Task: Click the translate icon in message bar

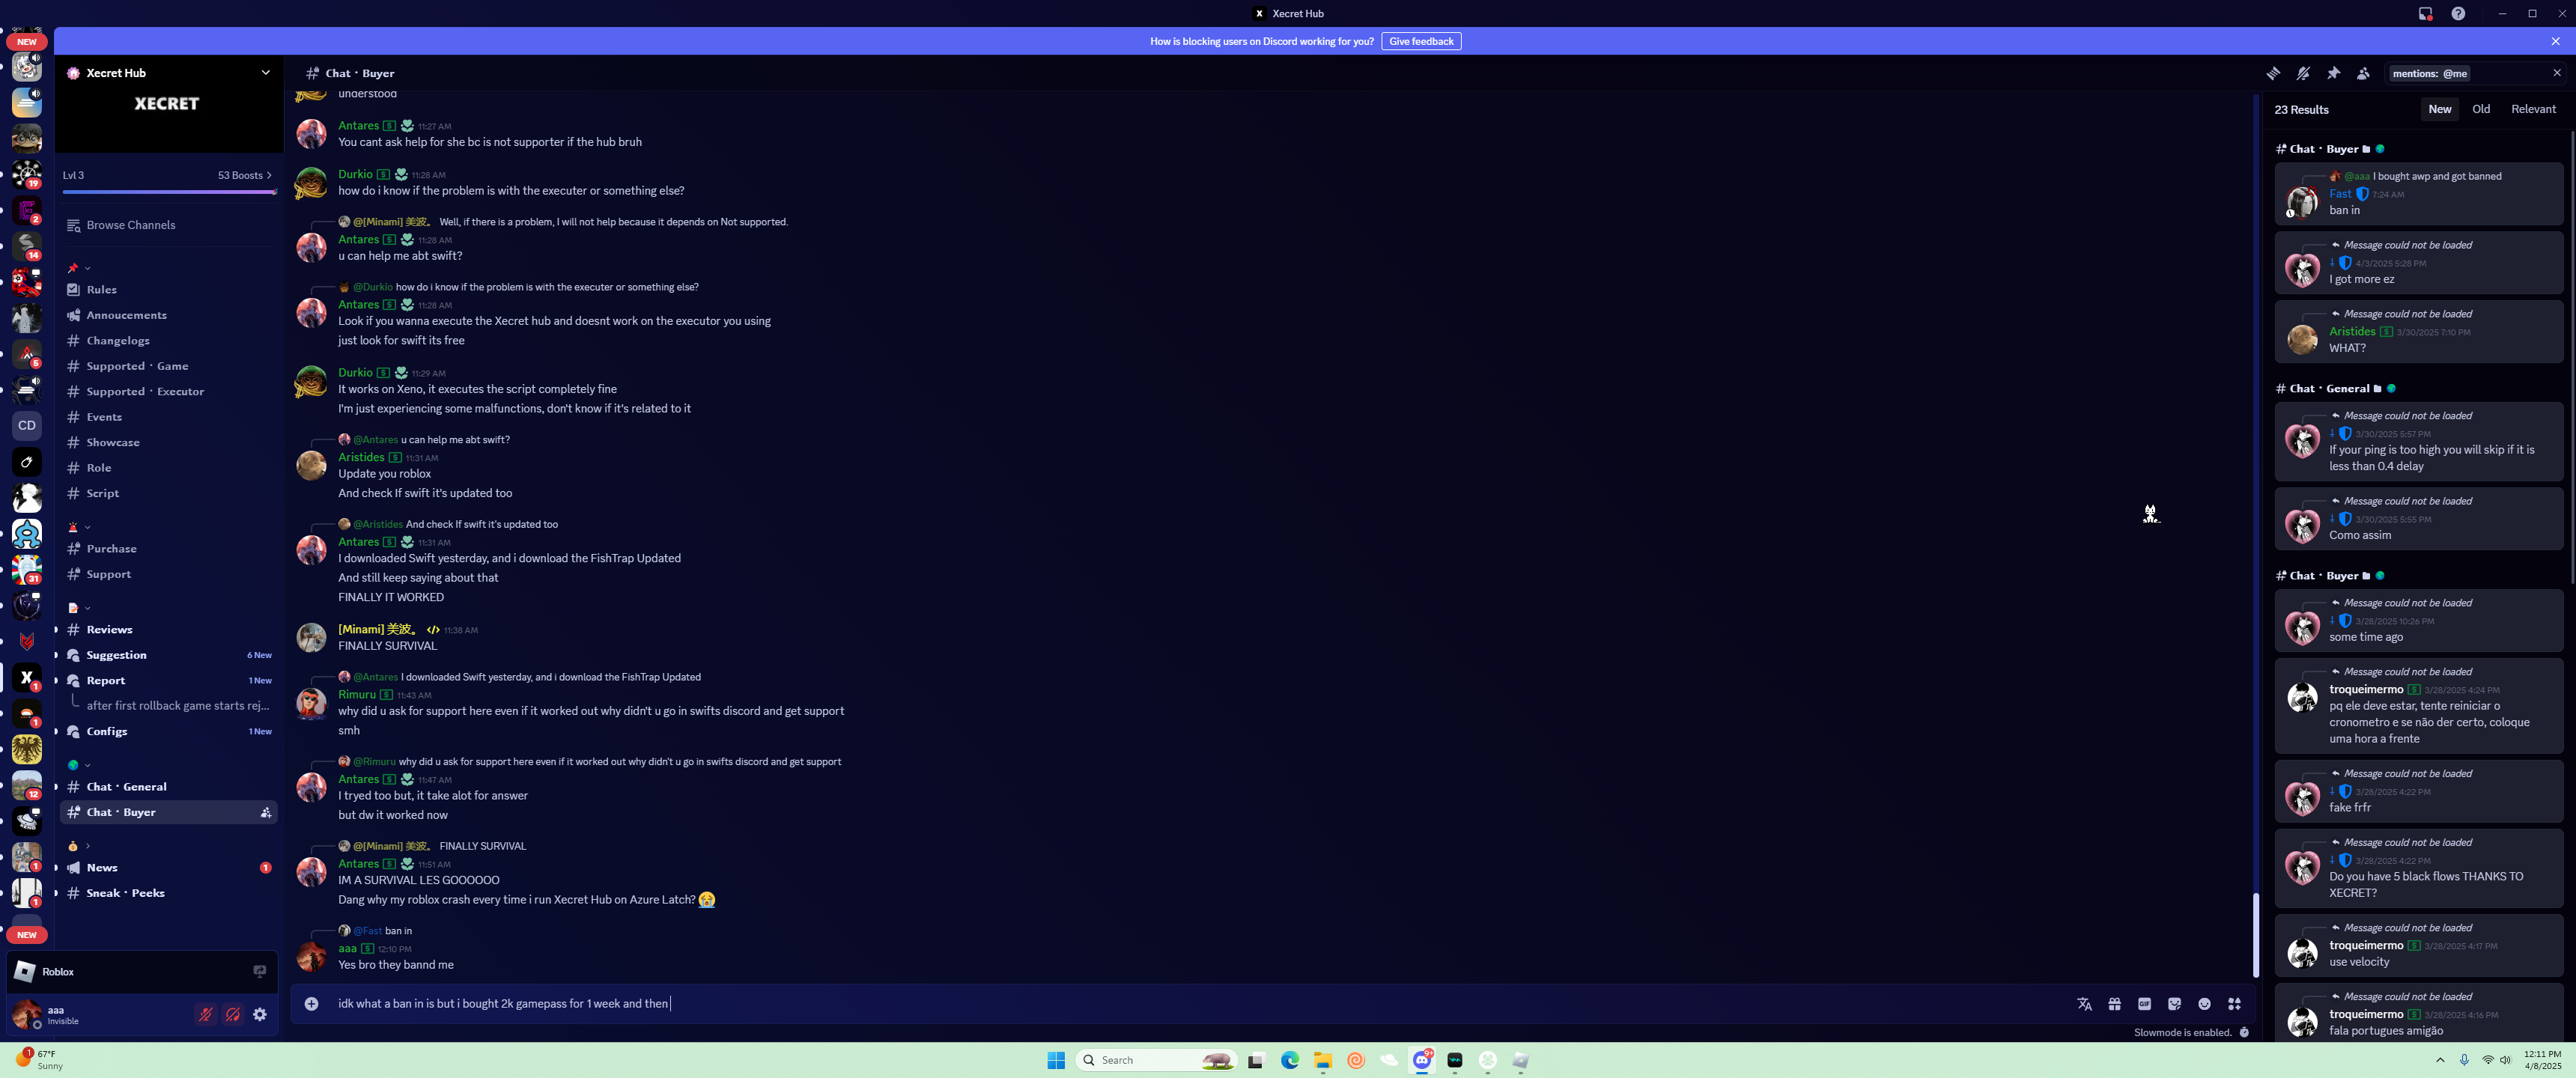Action: tap(2084, 1004)
